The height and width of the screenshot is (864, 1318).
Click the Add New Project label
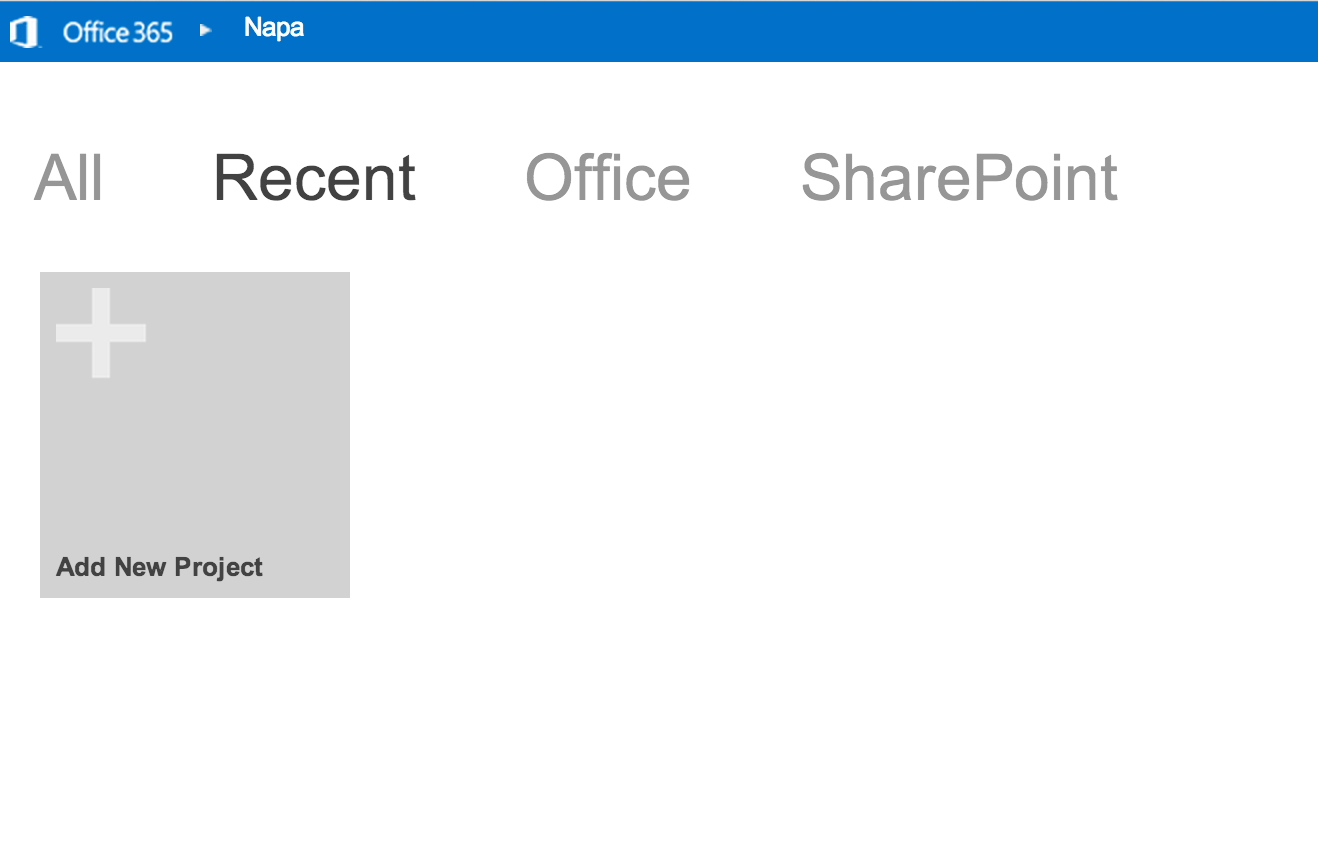click(x=159, y=567)
